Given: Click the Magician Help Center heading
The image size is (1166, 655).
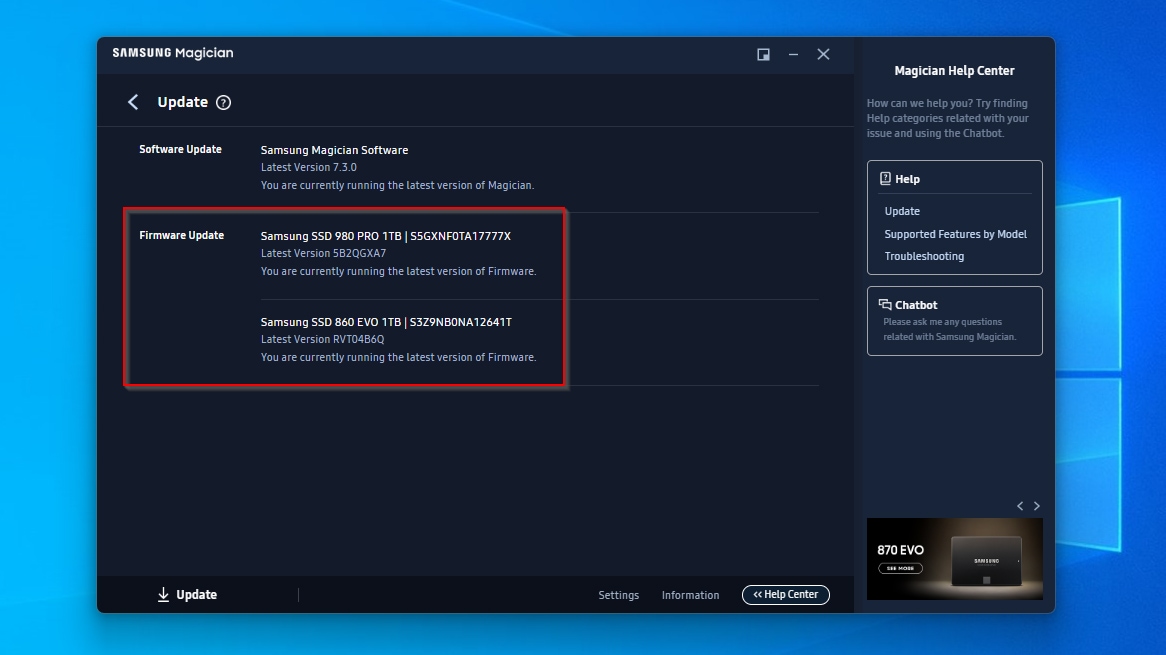Looking at the screenshot, I should pyautogui.click(x=954, y=71).
